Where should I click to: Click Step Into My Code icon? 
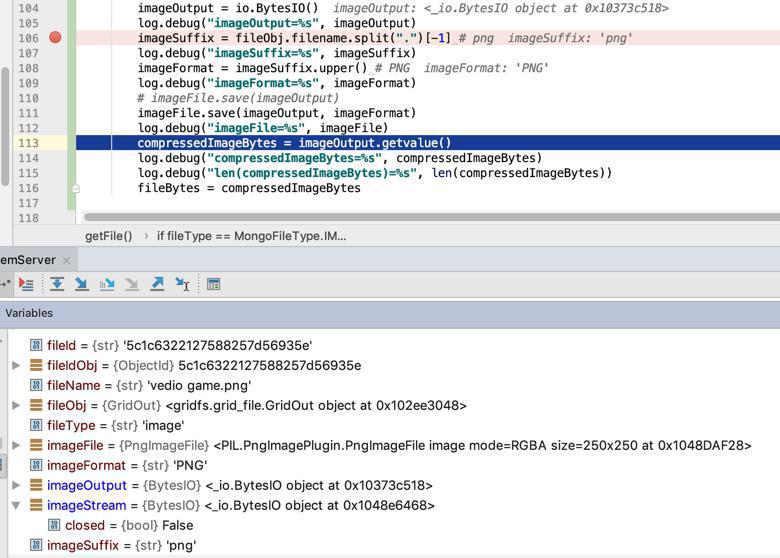click(106, 284)
